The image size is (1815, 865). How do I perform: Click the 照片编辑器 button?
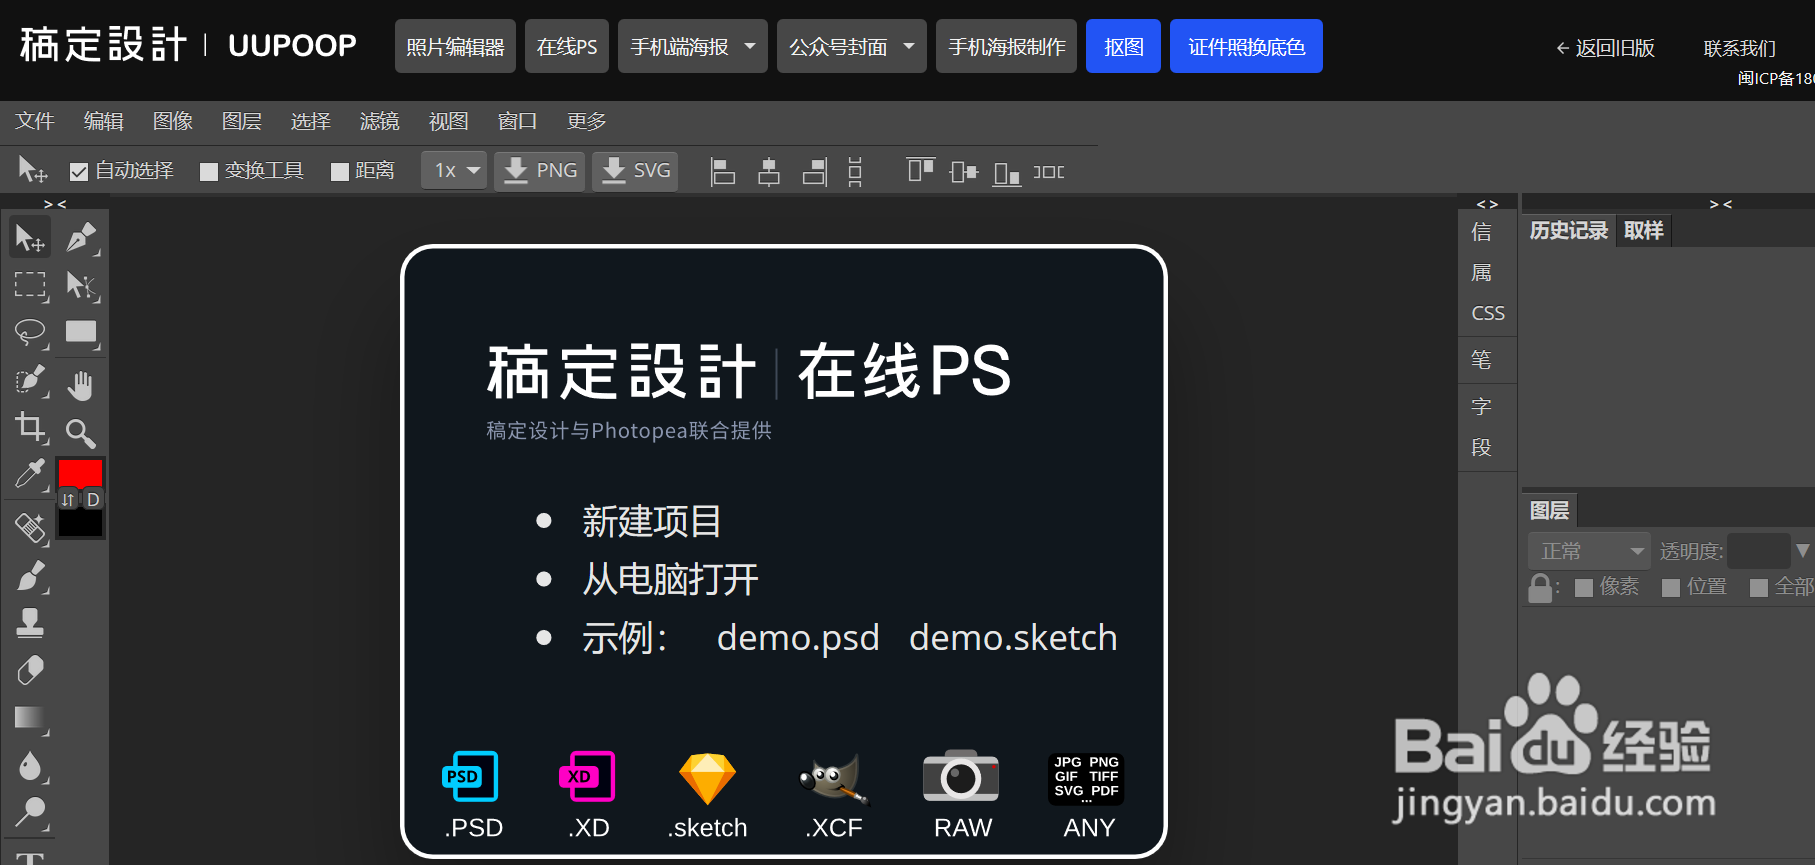(x=455, y=46)
